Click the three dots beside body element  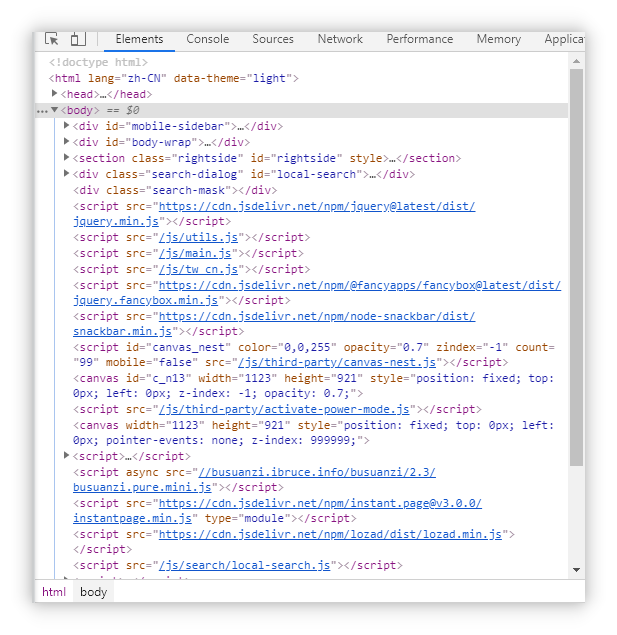pyautogui.click(x=42, y=110)
